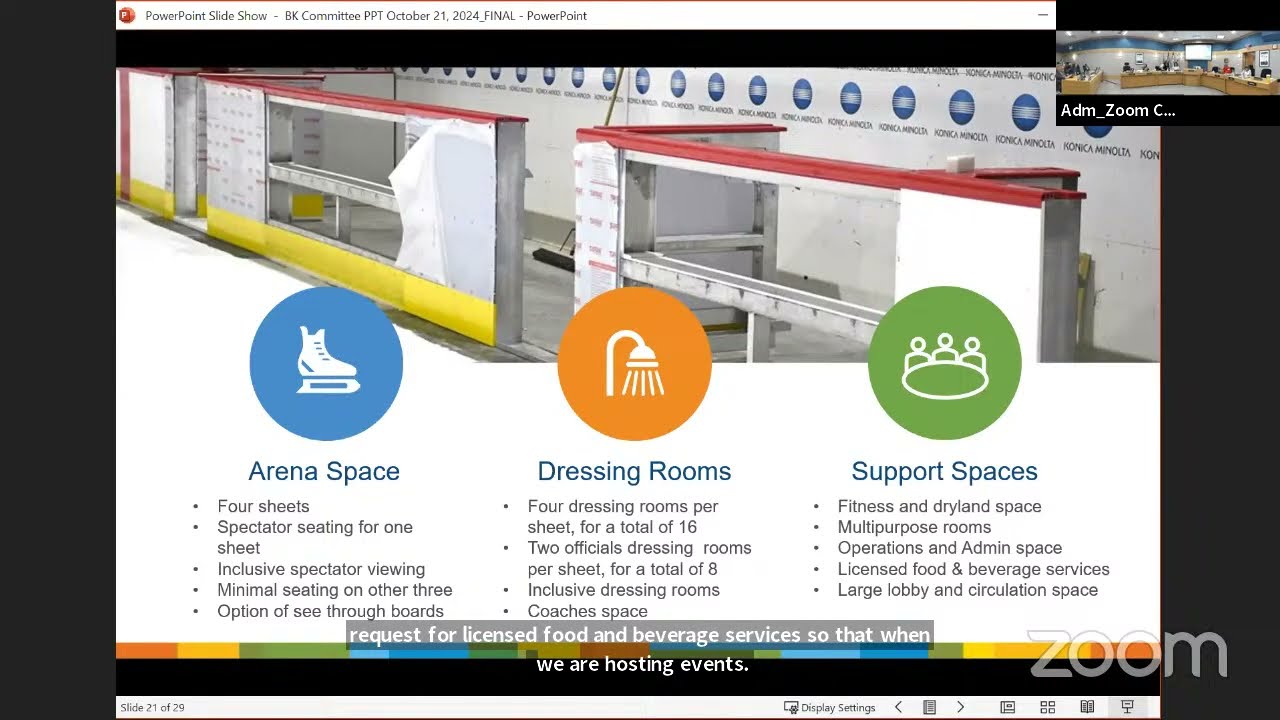Switch to Reading View icon
Image resolution: width=1280 pixels, height=720 pixels.
1087,707
